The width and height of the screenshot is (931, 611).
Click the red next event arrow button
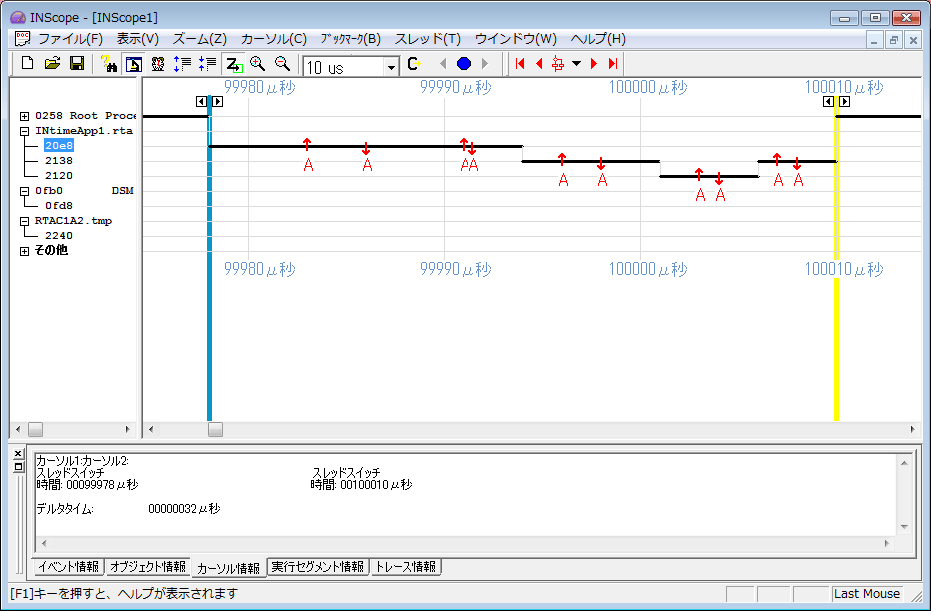point(592,63)
